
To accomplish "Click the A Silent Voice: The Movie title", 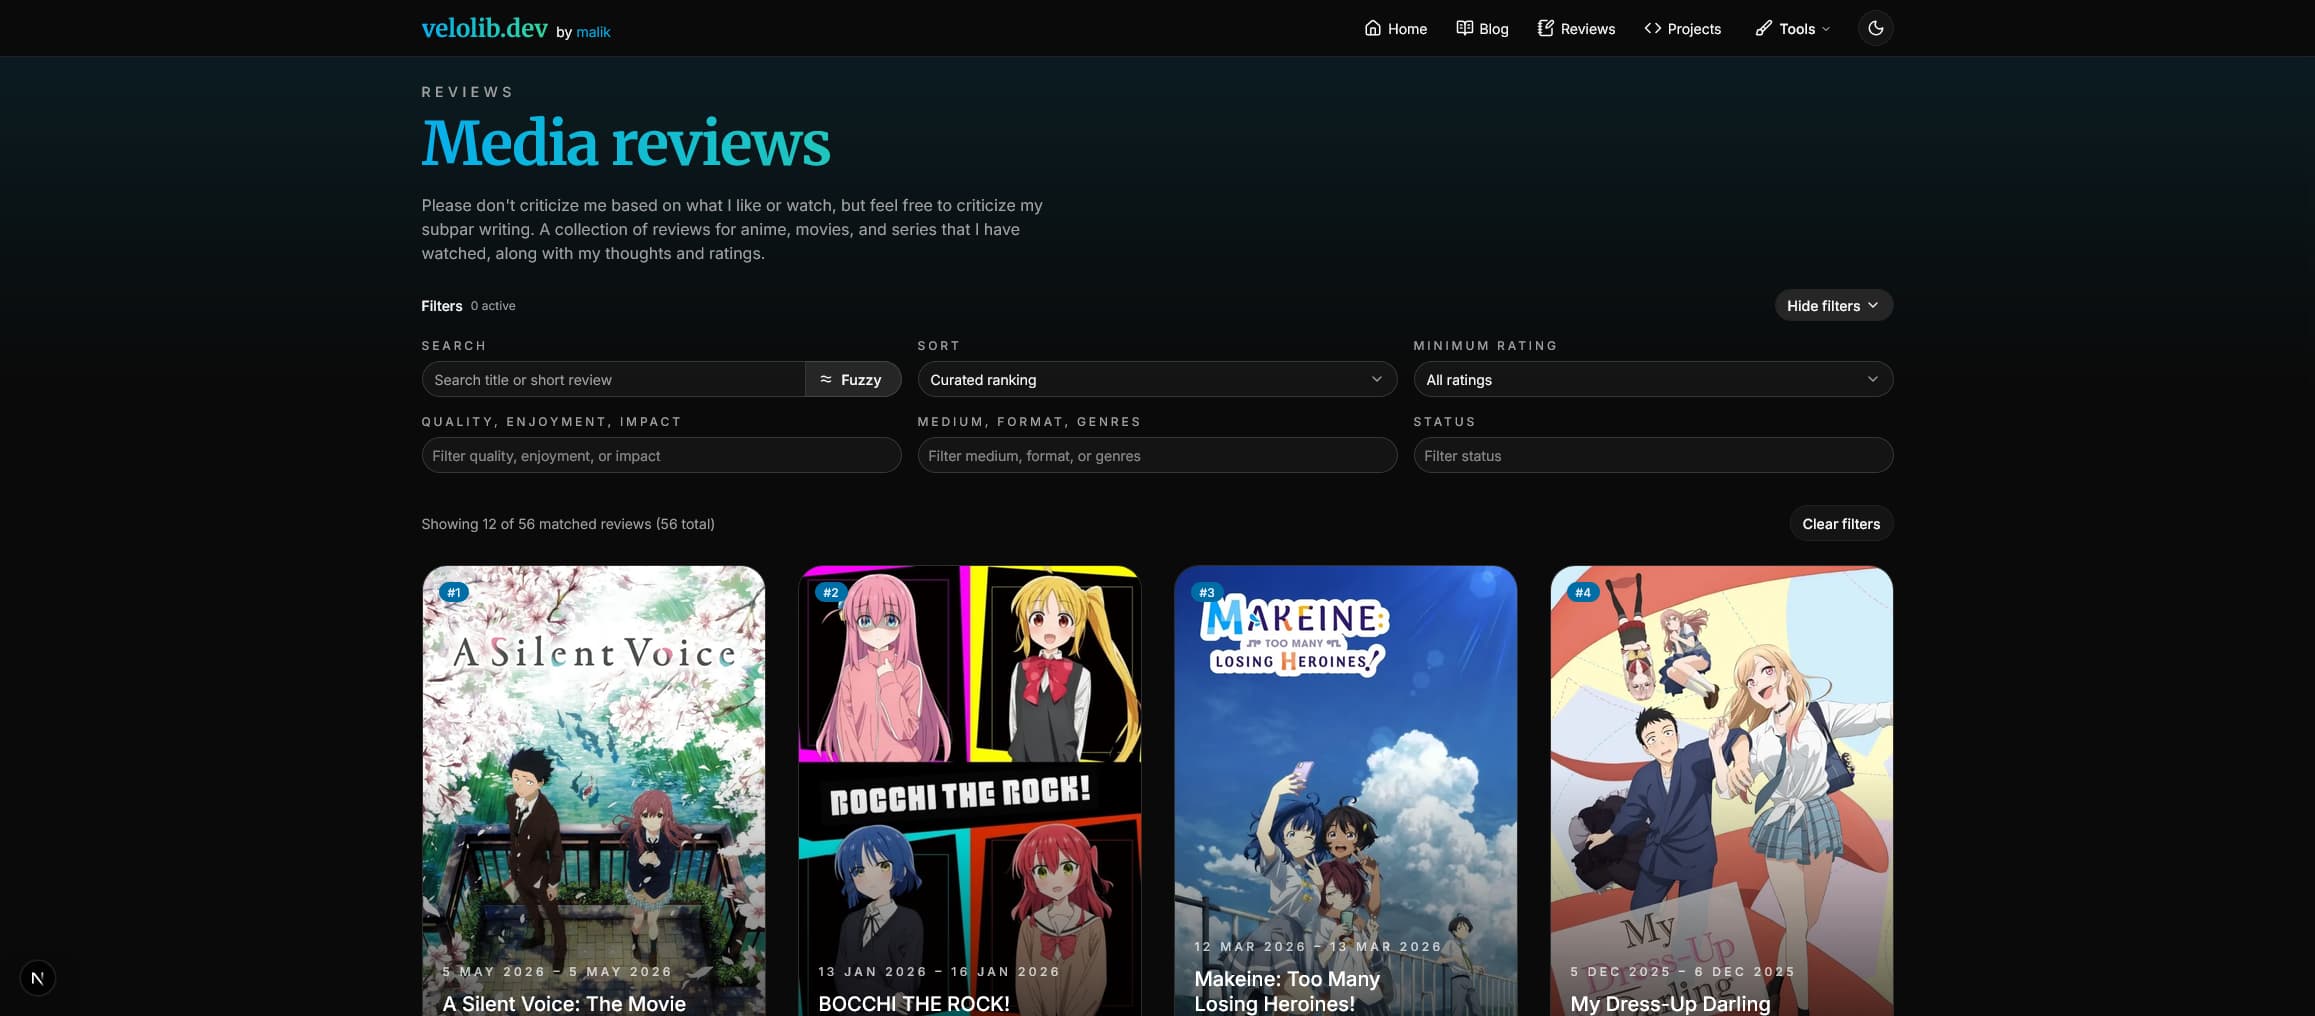I will tap(564, 1003).
